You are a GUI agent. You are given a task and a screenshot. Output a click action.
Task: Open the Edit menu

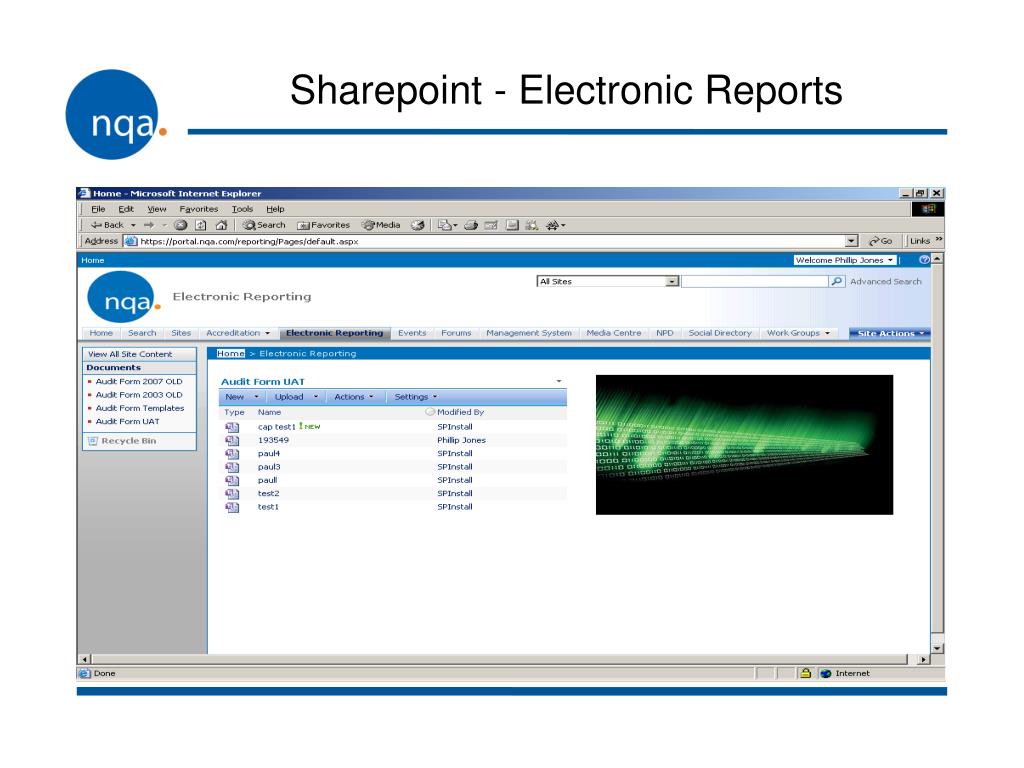pos(126,209)
